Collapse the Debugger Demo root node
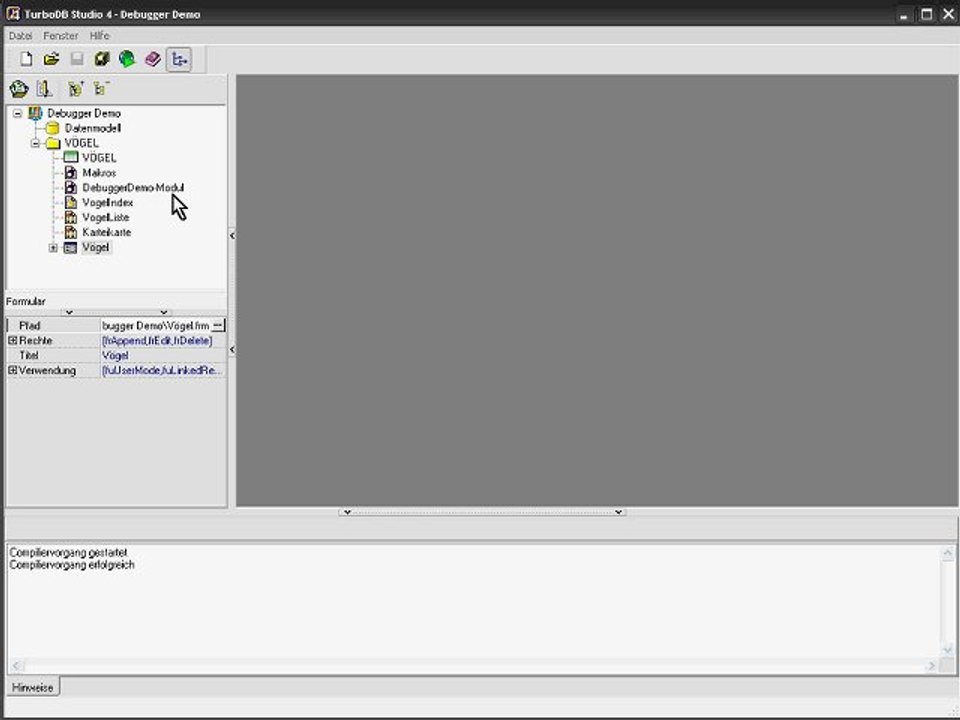This screenshot has width=960, height=720. pyautogui.click(x=18, y=113)
